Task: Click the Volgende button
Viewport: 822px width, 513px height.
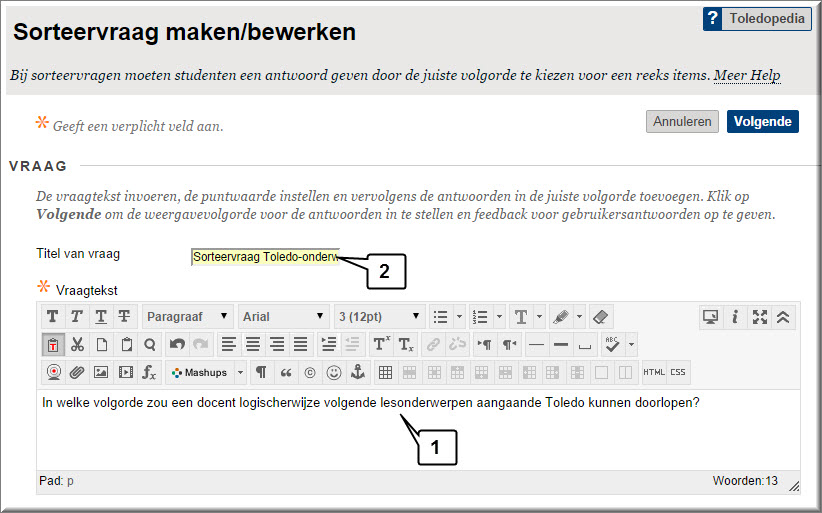Action: coord(763,122)
